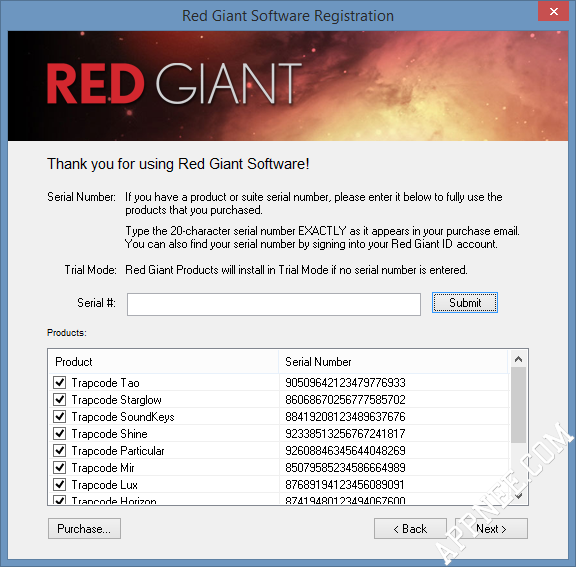The image size is (576, 567).
Task: Disable the Trapcode Particular checkbox
Action: [x=60, y=450]
